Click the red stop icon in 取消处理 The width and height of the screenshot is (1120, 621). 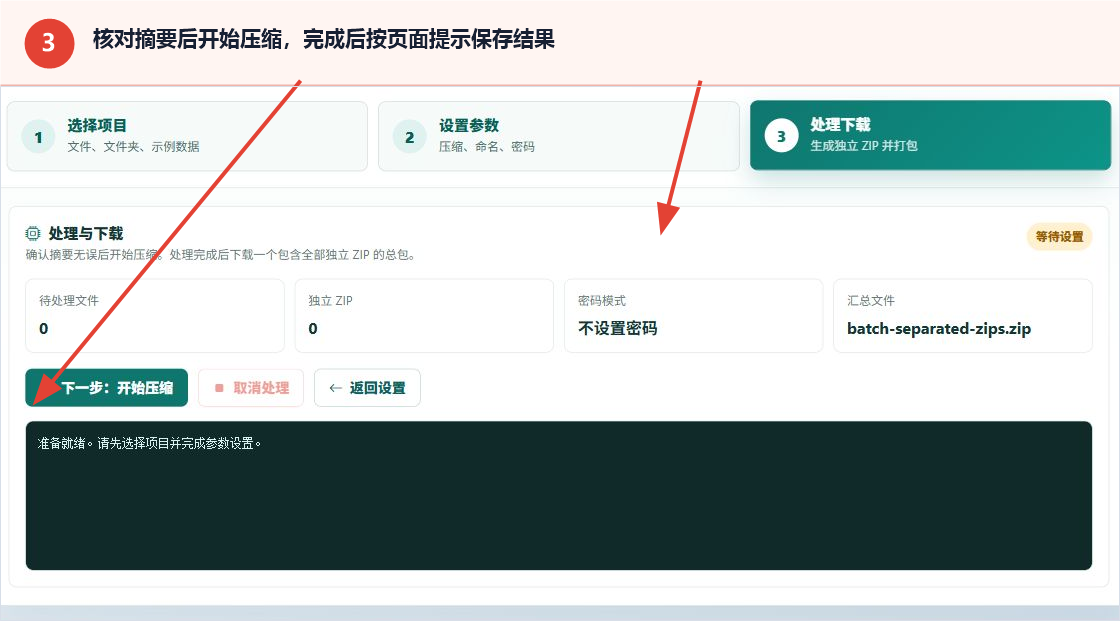[219, 388]
